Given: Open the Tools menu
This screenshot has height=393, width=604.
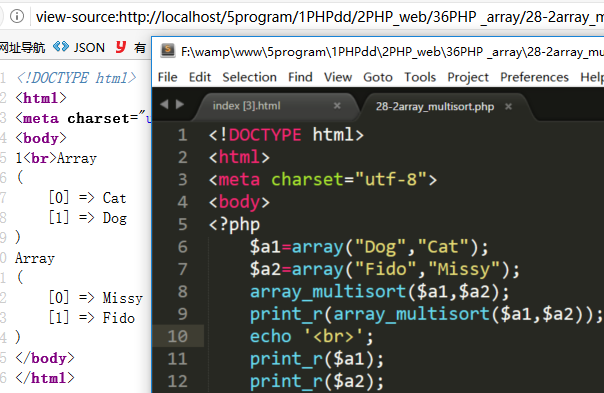Looking at the screenshot, I should point(420,77).
